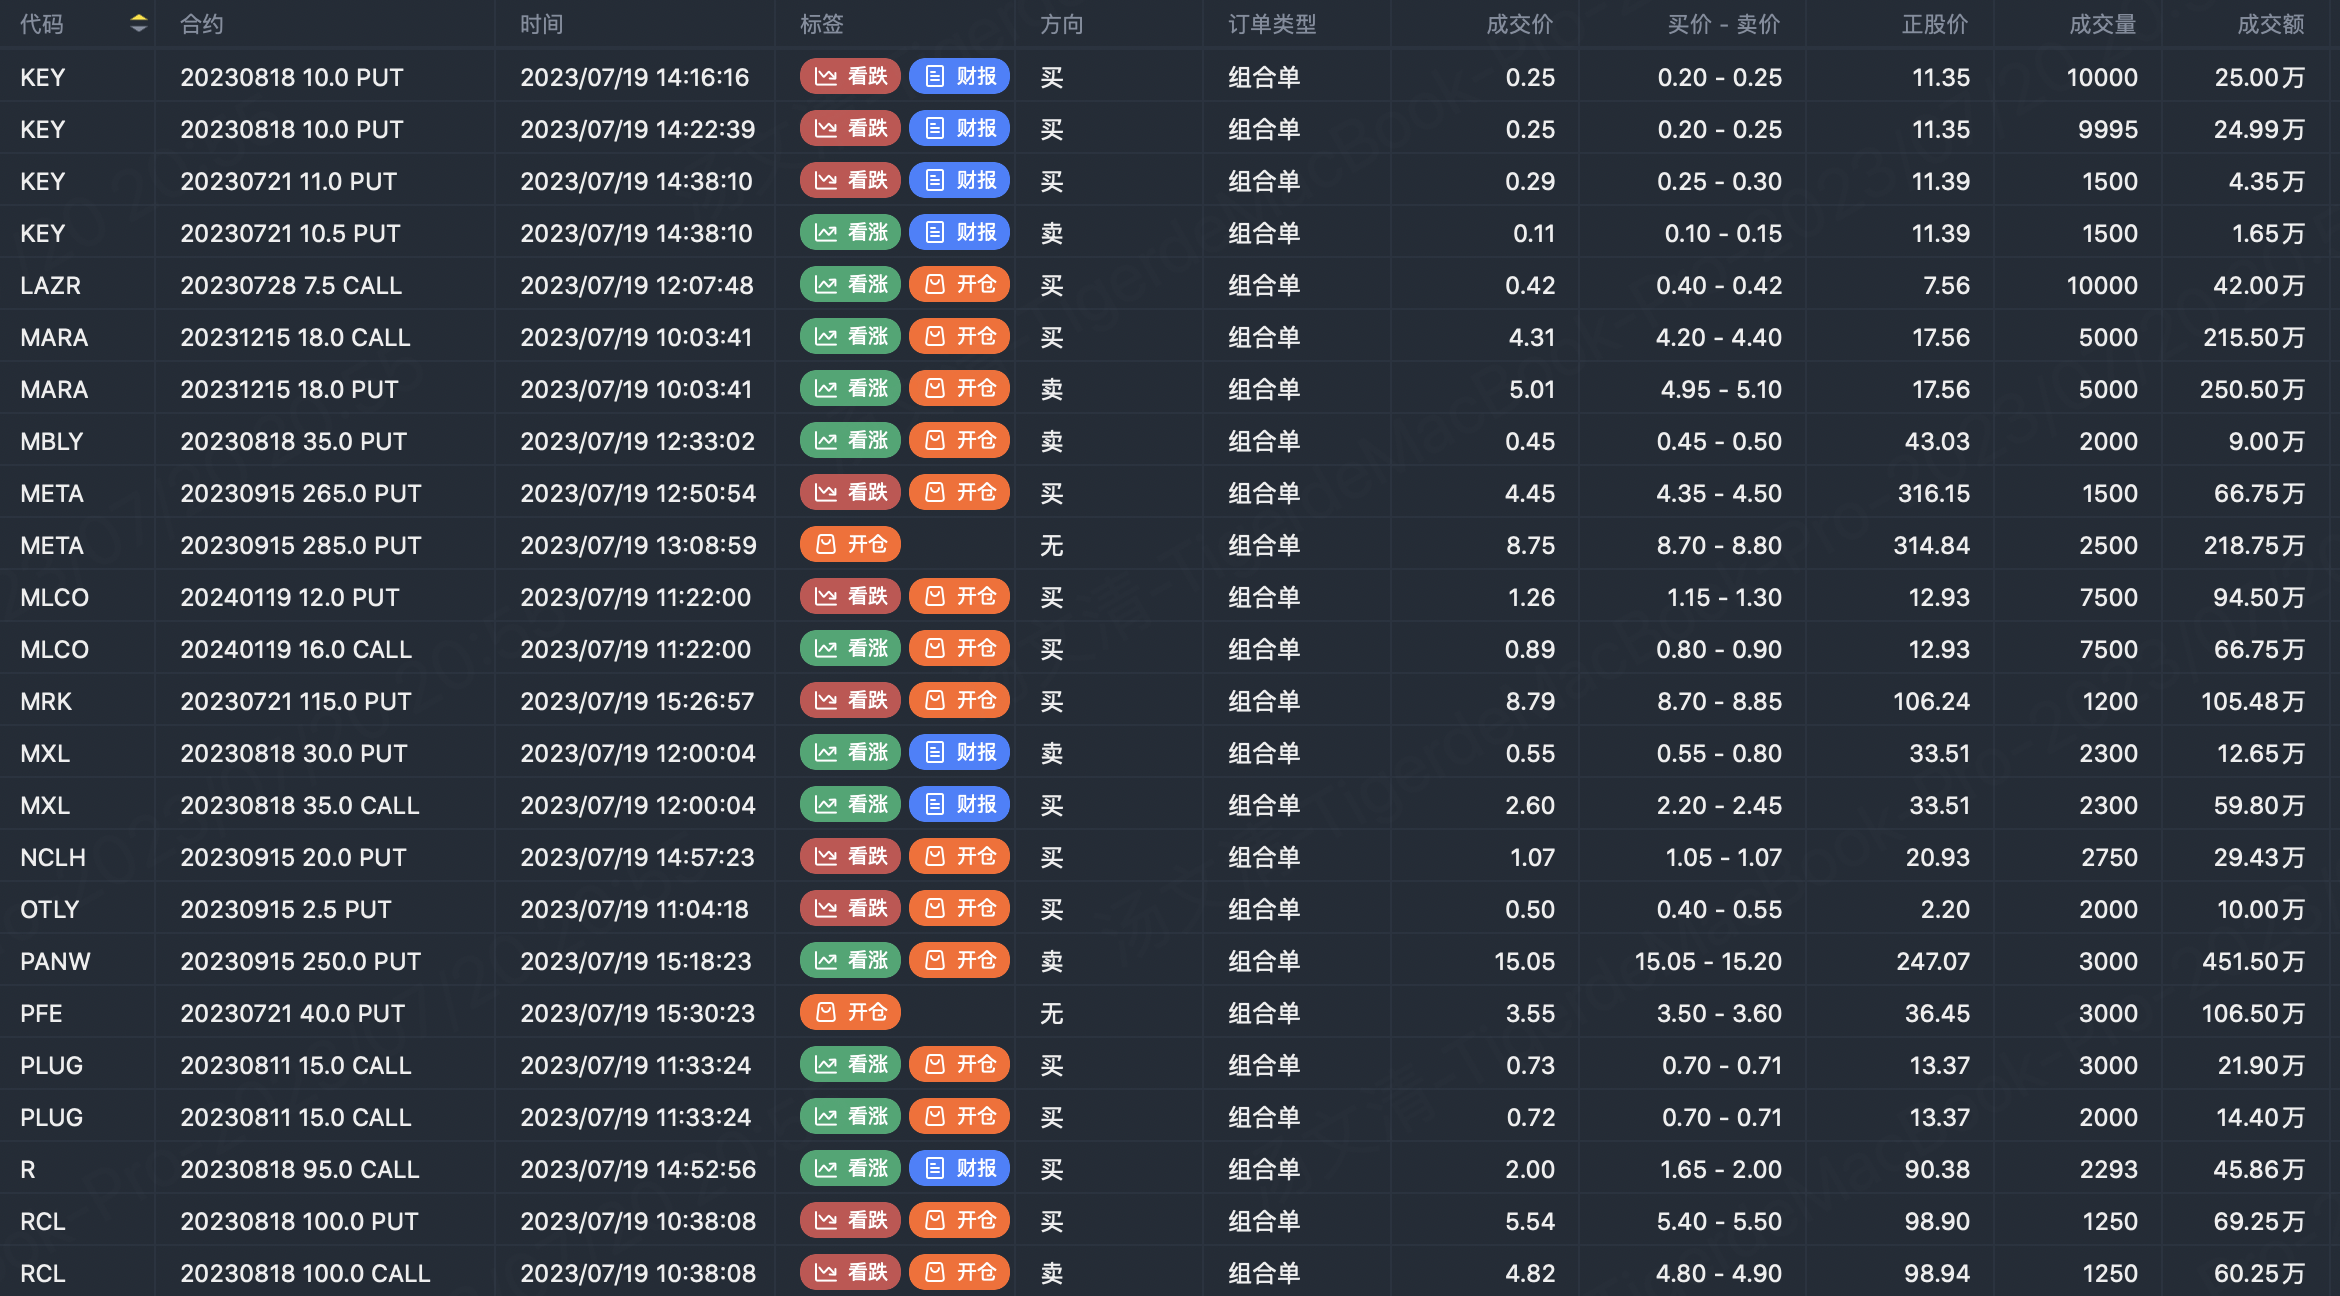
Task: Select the MRK 20230721 115.0 PUT contract
Action: coord(295,701)
